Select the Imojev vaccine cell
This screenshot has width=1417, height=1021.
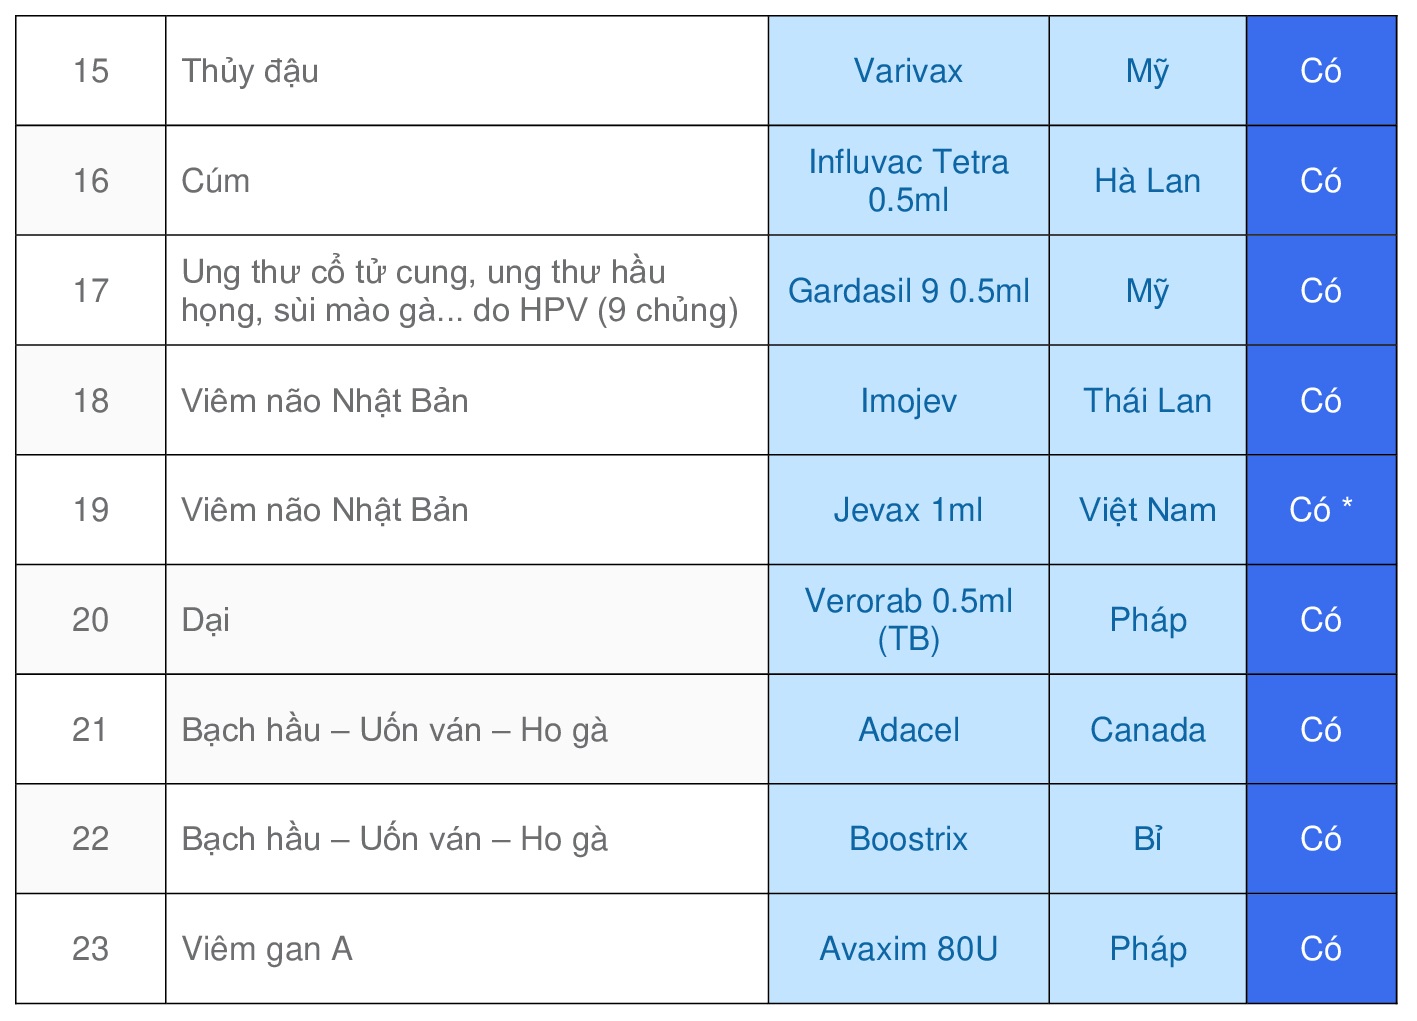tap(908, 401)
